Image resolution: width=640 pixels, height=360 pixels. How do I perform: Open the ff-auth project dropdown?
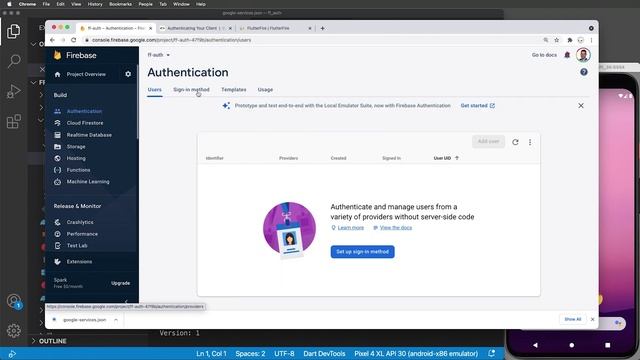[159, 55]
